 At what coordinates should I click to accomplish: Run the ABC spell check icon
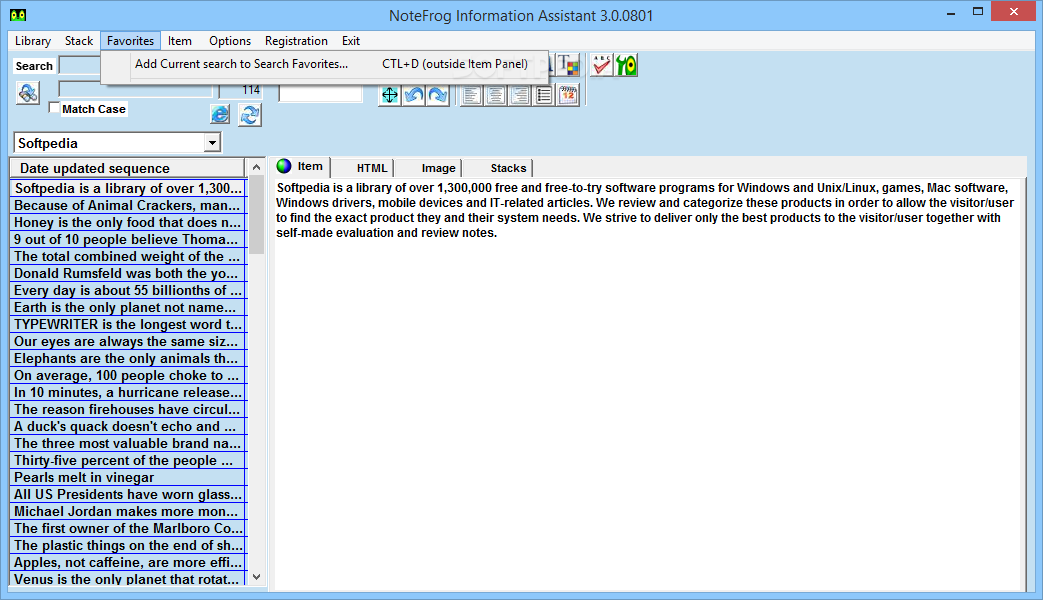tap(602, 65)
